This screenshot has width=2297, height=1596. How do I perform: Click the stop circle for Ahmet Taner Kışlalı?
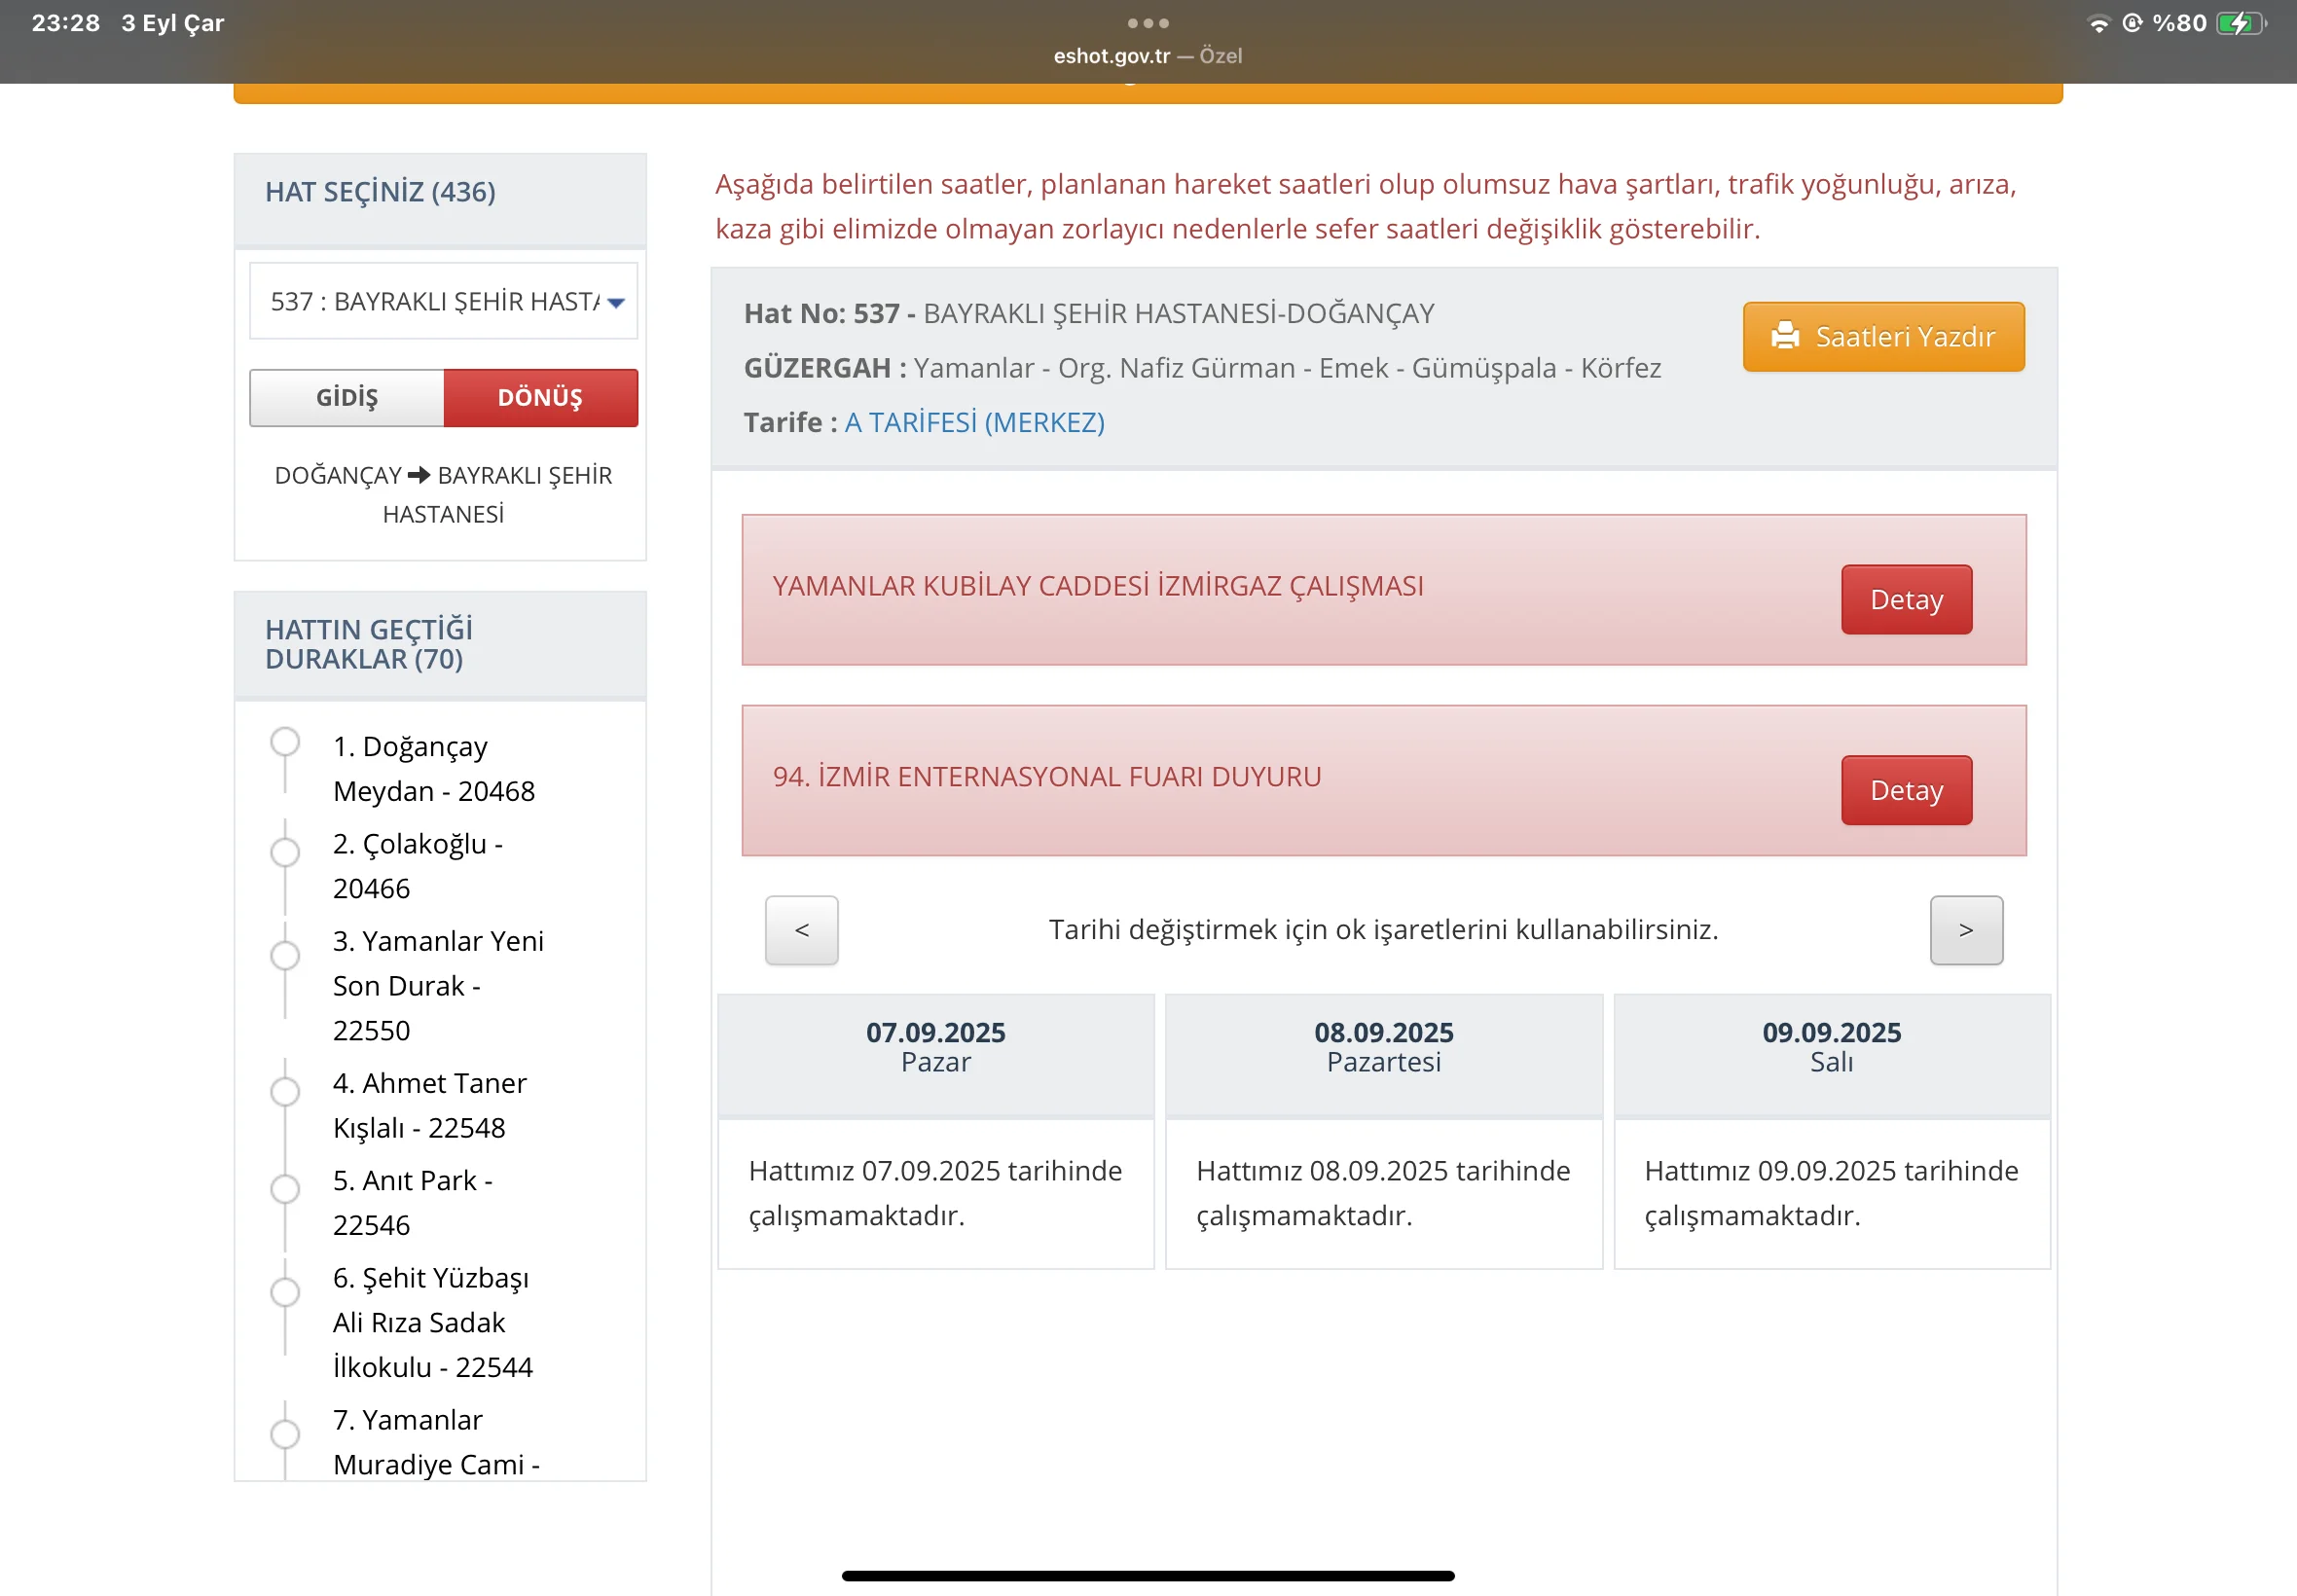point(285,1091)
